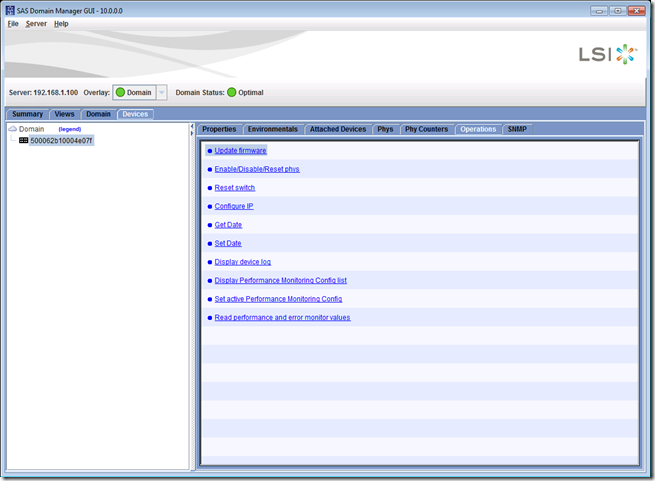Open the Overlay Domain dropdown arrow
Screen dimensions: 655x481
162,92
